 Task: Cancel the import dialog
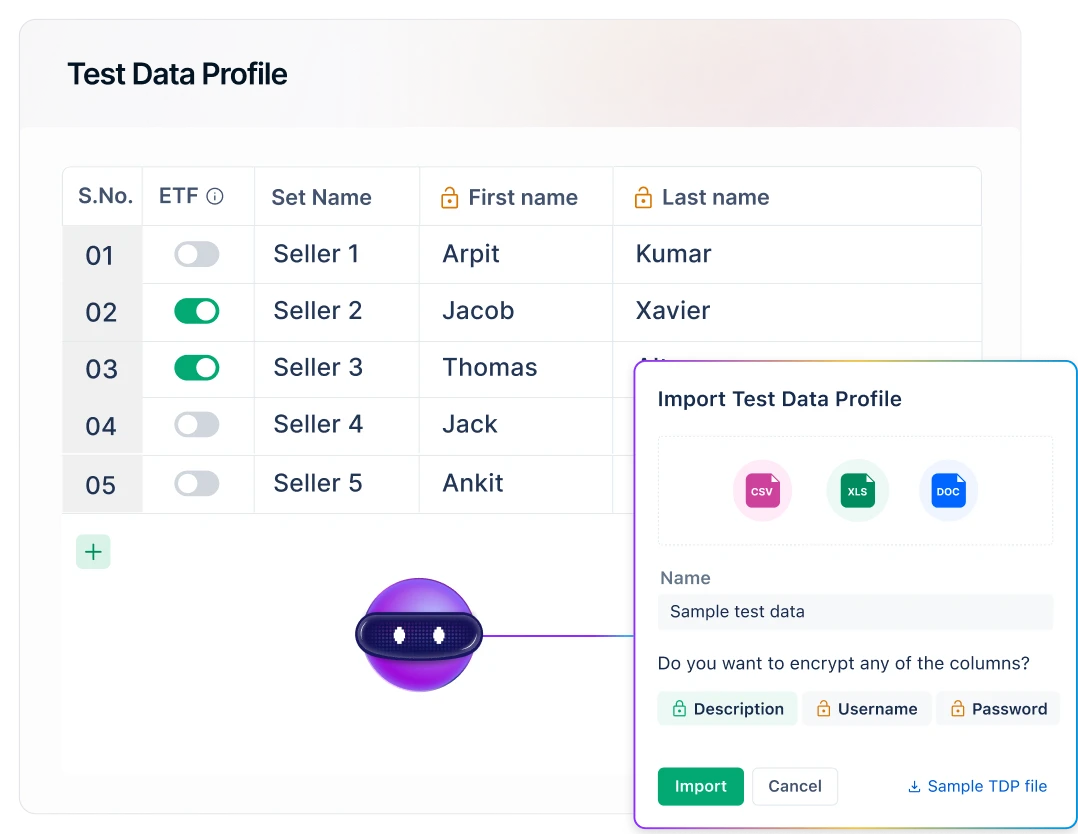pyautogui.click(x=795, y=786)
